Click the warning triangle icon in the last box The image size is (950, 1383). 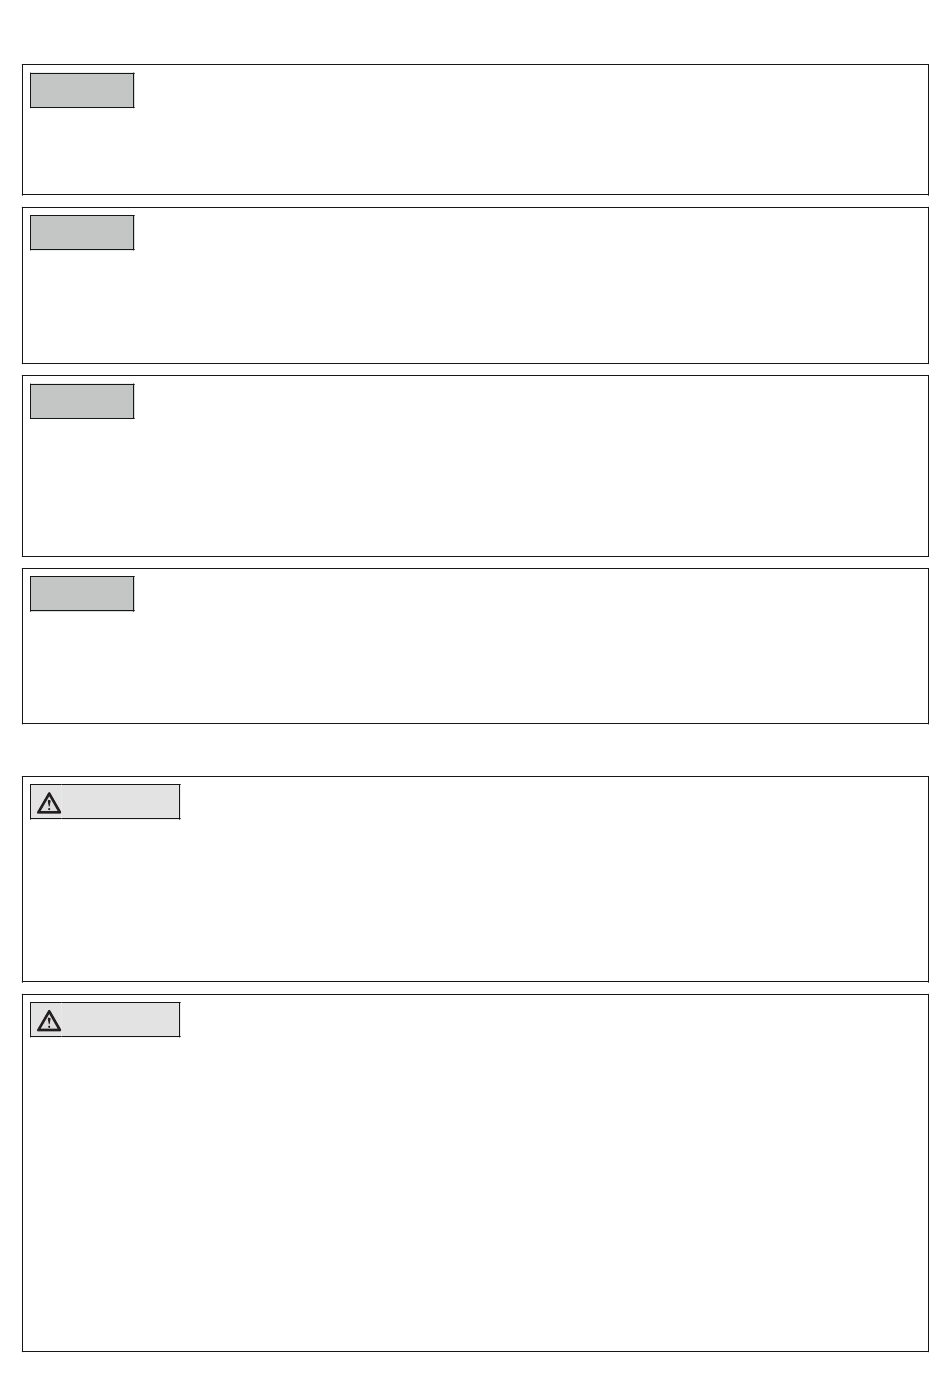tap(49, 1020)
